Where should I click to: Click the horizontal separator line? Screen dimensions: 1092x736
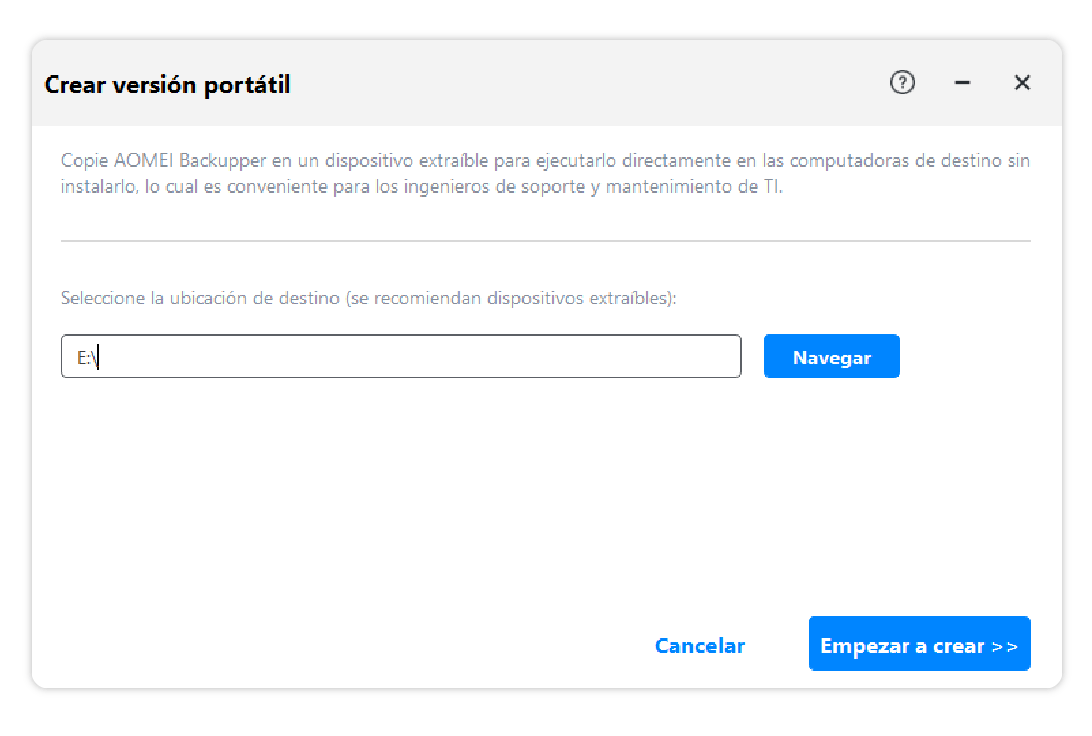click(545, 241)
